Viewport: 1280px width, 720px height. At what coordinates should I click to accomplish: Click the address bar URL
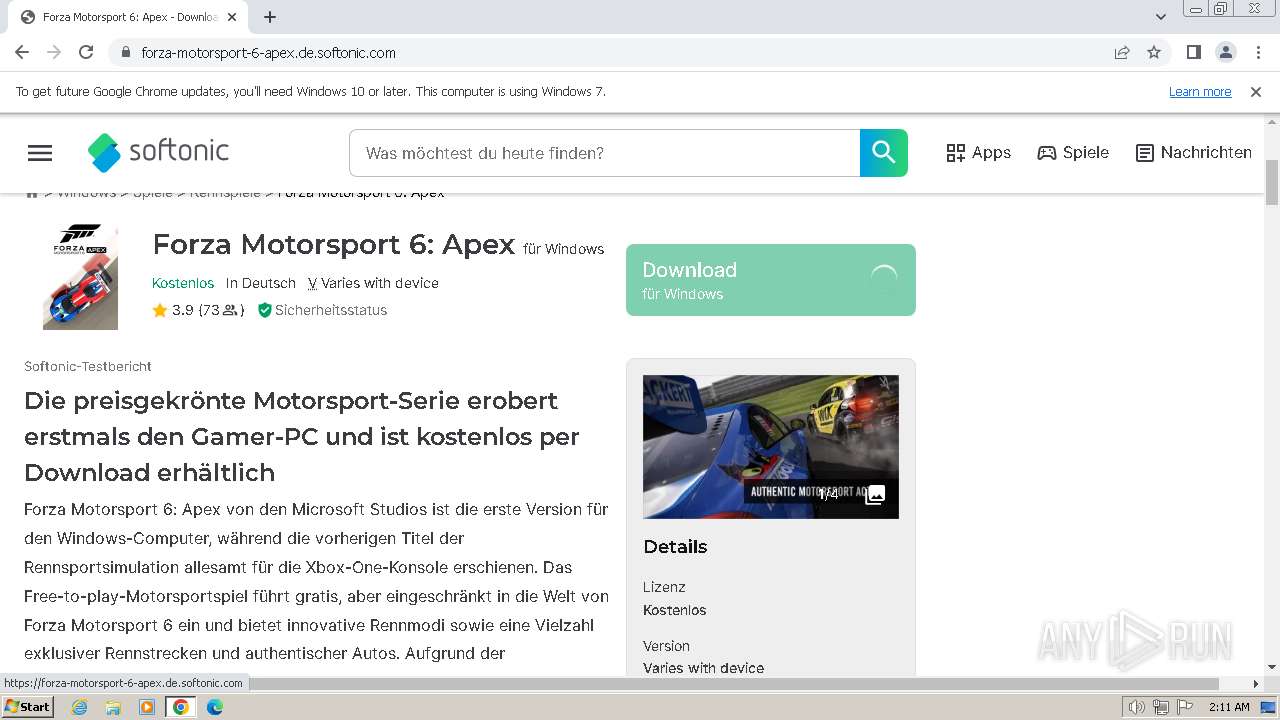(268, 53)
